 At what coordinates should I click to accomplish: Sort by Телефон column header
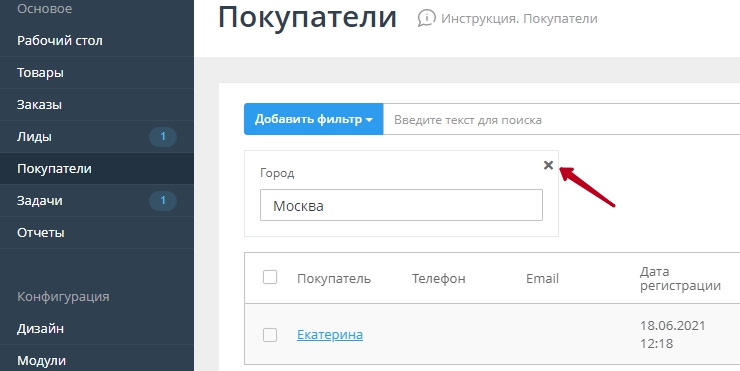coord(438,278)
